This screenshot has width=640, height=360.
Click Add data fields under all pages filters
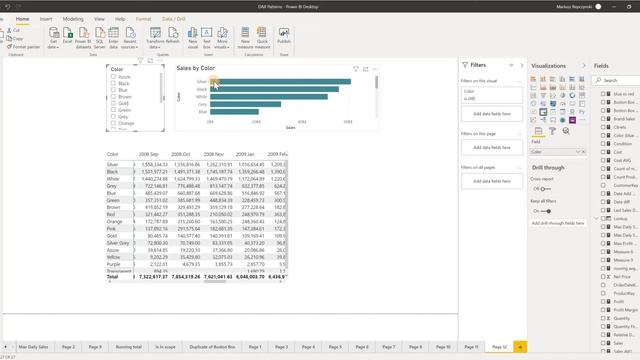[492, 181]
